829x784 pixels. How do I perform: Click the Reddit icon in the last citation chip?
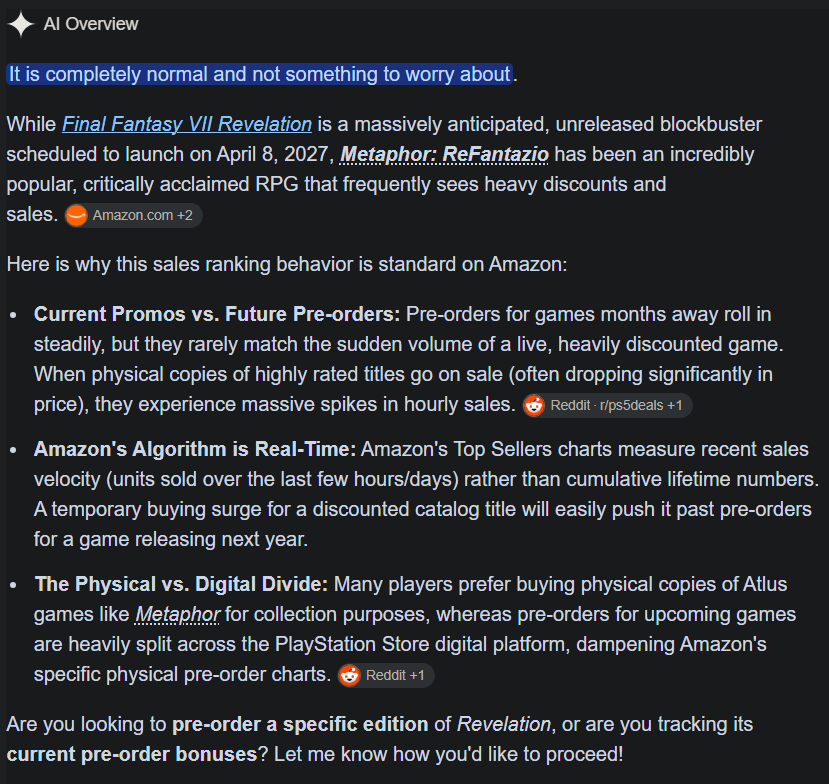pyautogui.click(x=349, y=675)
